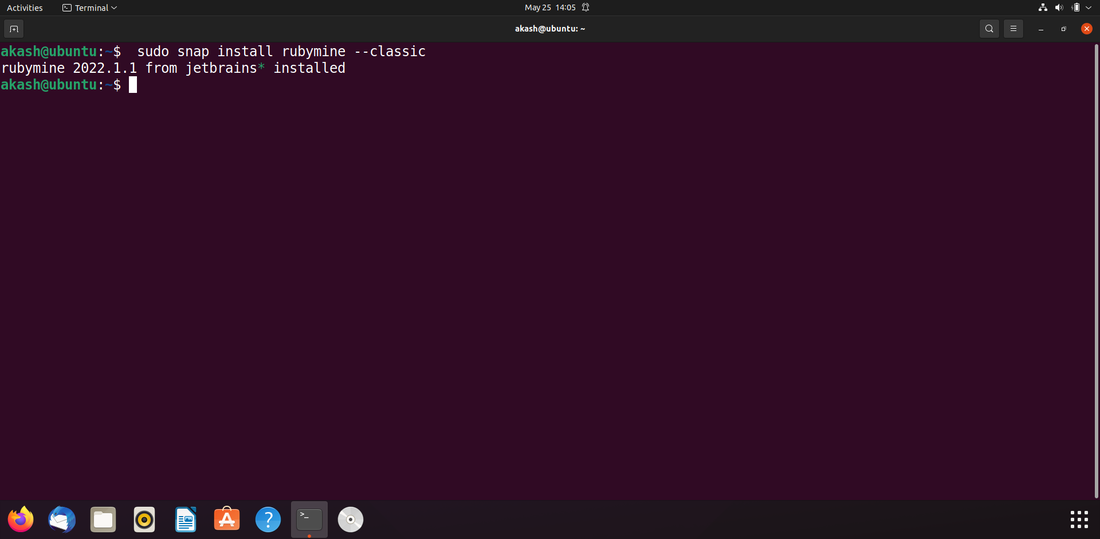
Task: Click the block cursor at the empty prompt
Action: tap(133, 85)
